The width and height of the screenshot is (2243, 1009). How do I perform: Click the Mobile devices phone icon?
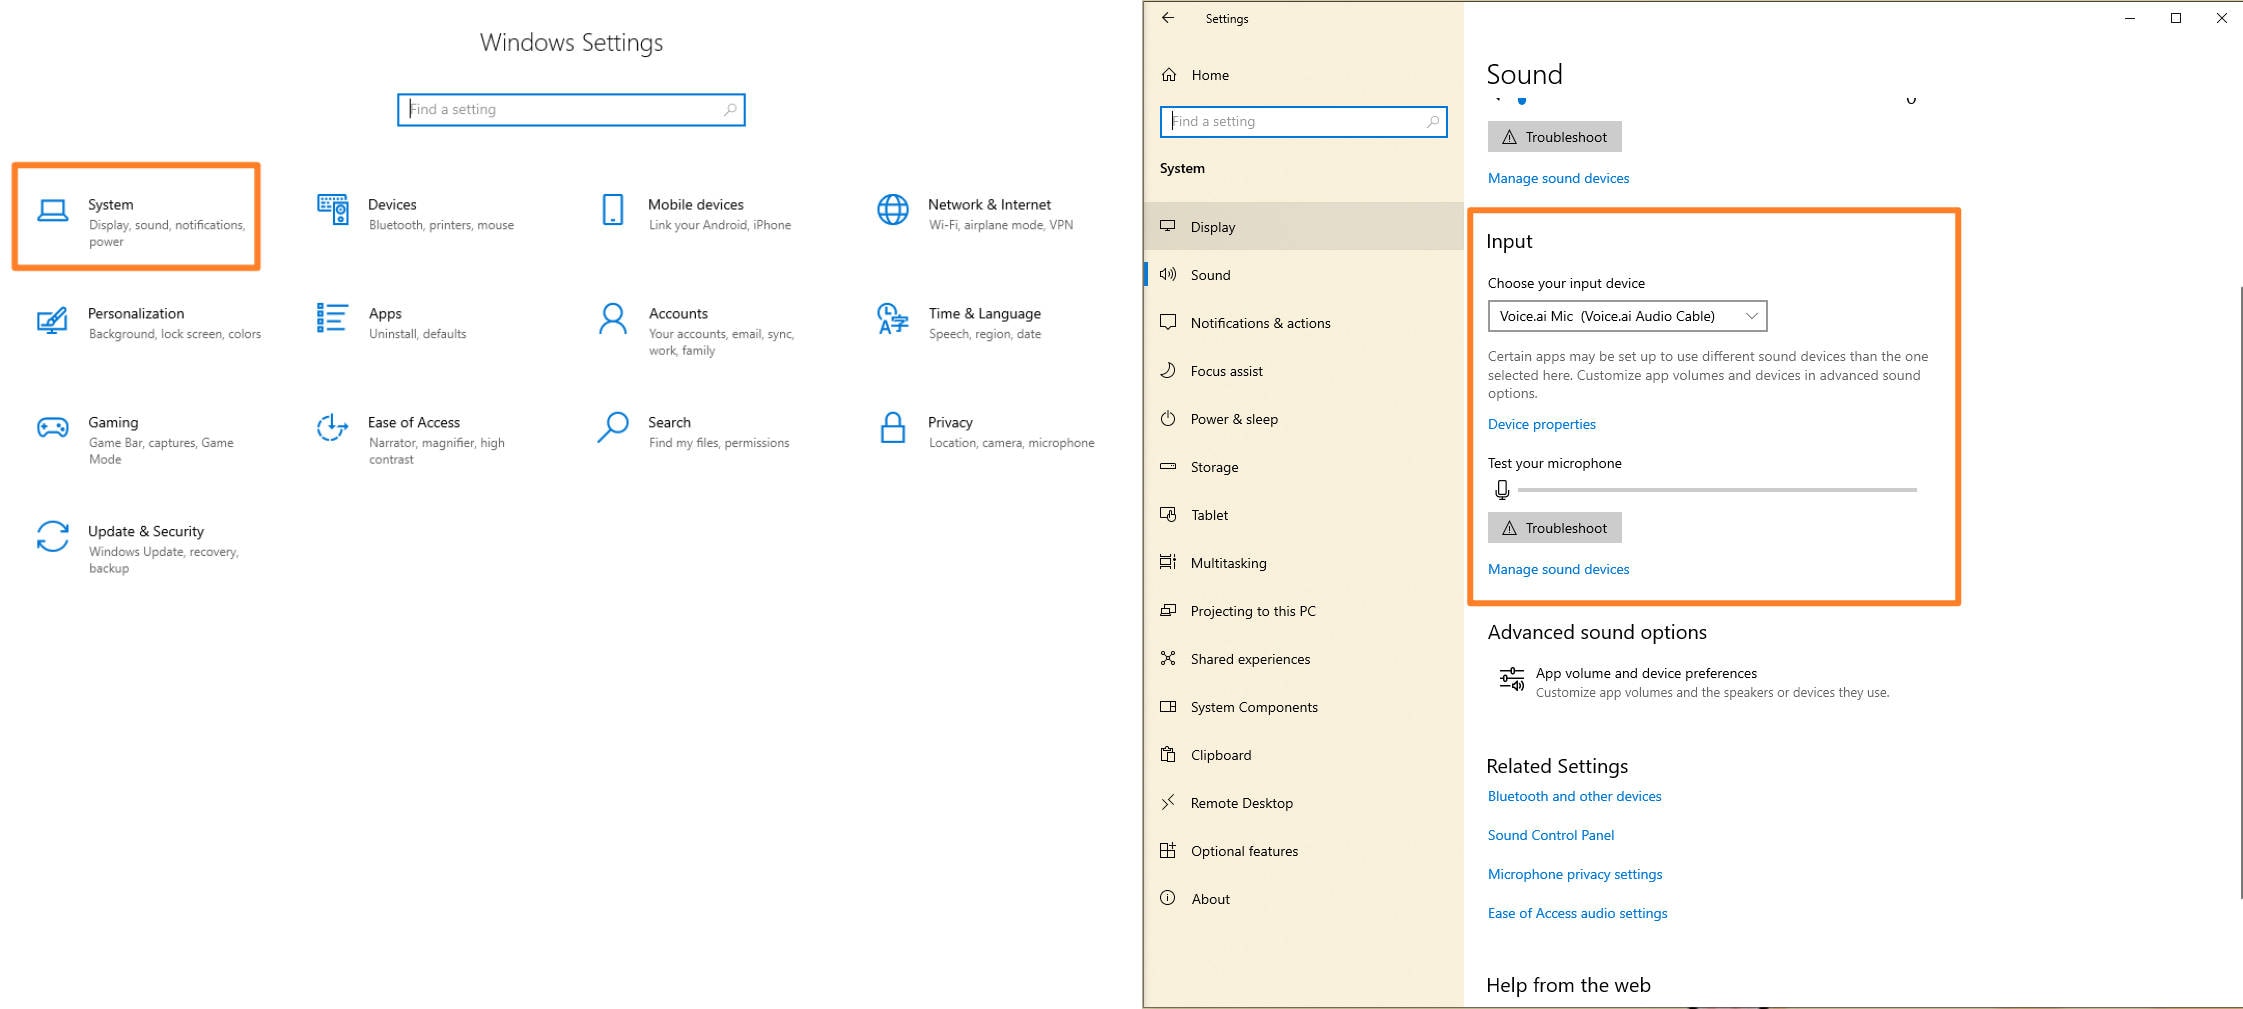pyautogui.click(x=613, y=210)
